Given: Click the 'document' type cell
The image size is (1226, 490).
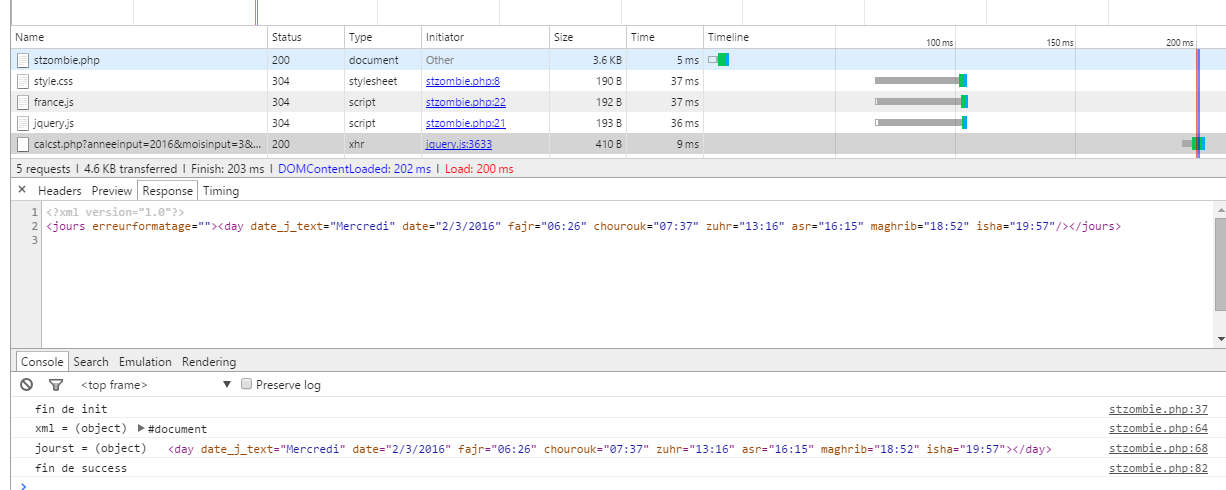Looking at the screenshot, I should pos(373,60).
